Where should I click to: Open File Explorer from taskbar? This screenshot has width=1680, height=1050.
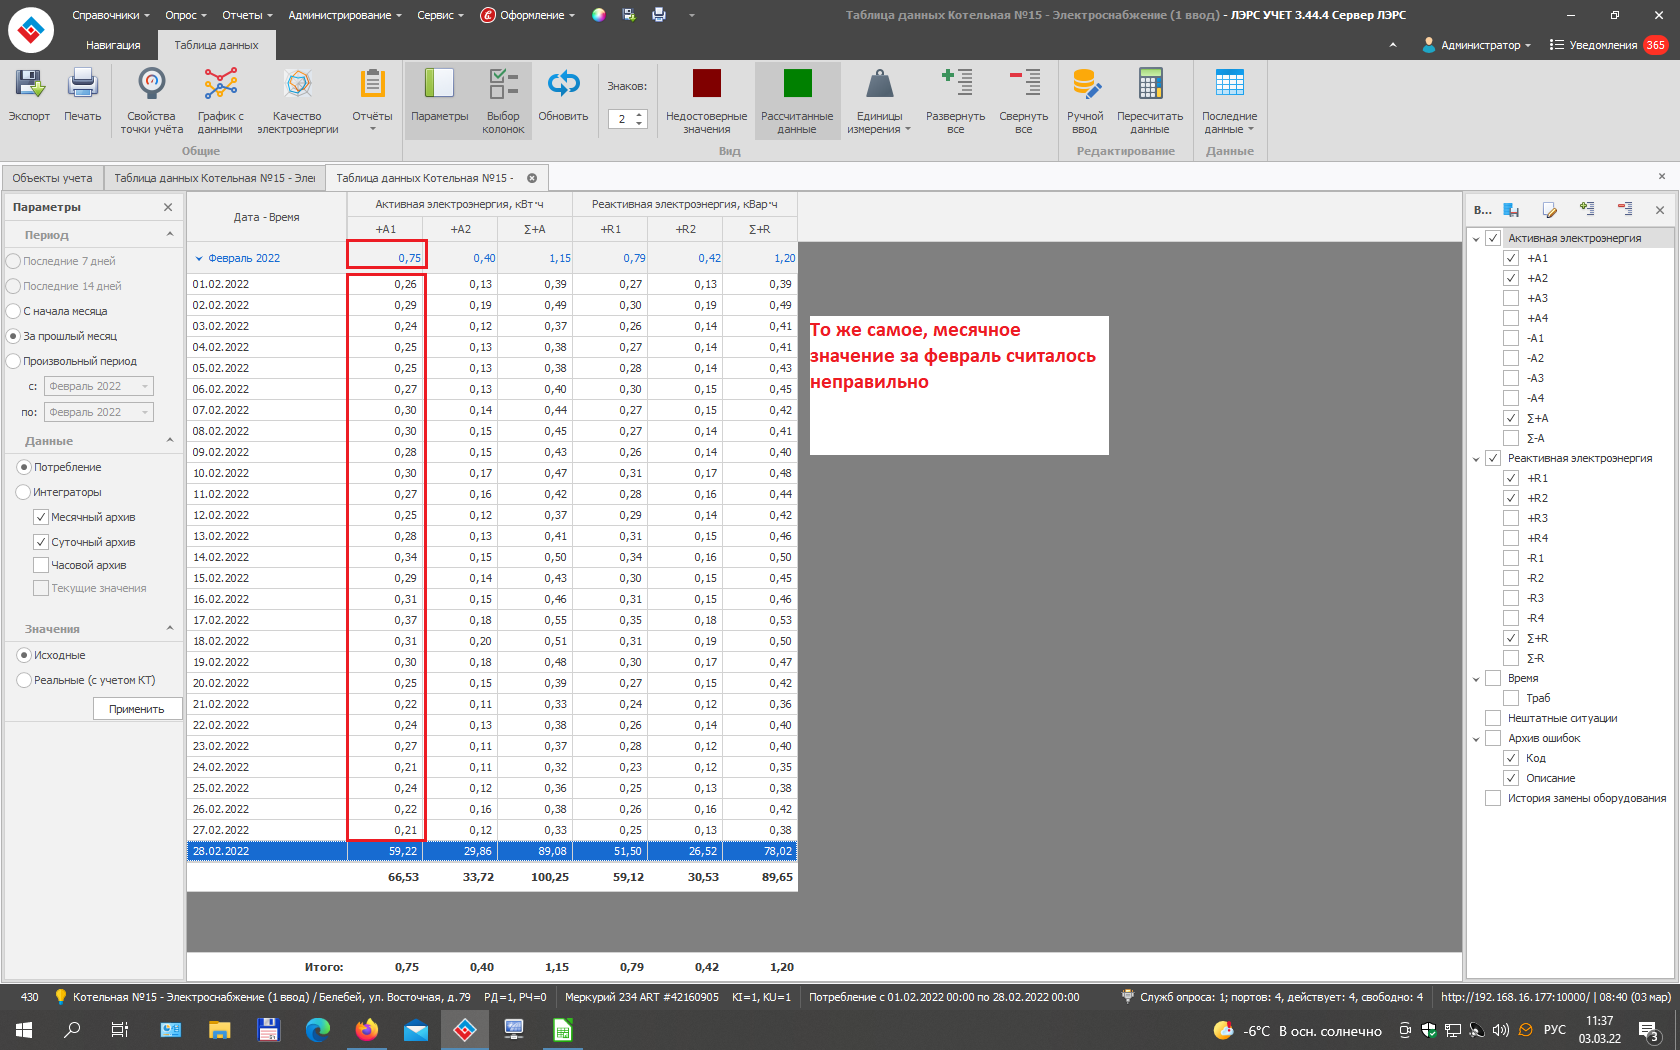click(219, 1029)
